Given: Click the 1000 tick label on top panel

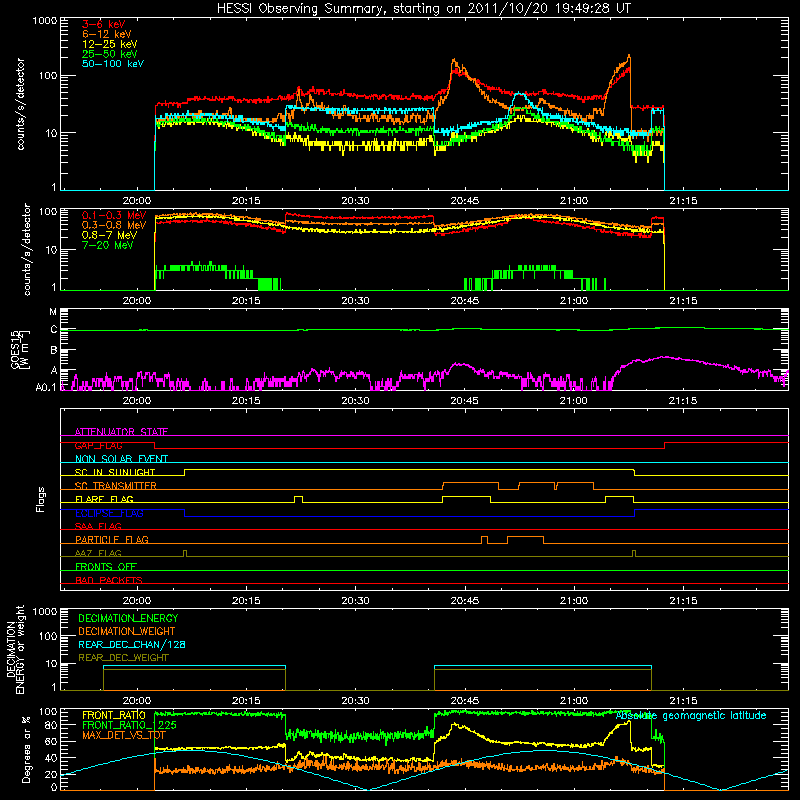Looking at the screenshot, I should [x=44, y=21].
